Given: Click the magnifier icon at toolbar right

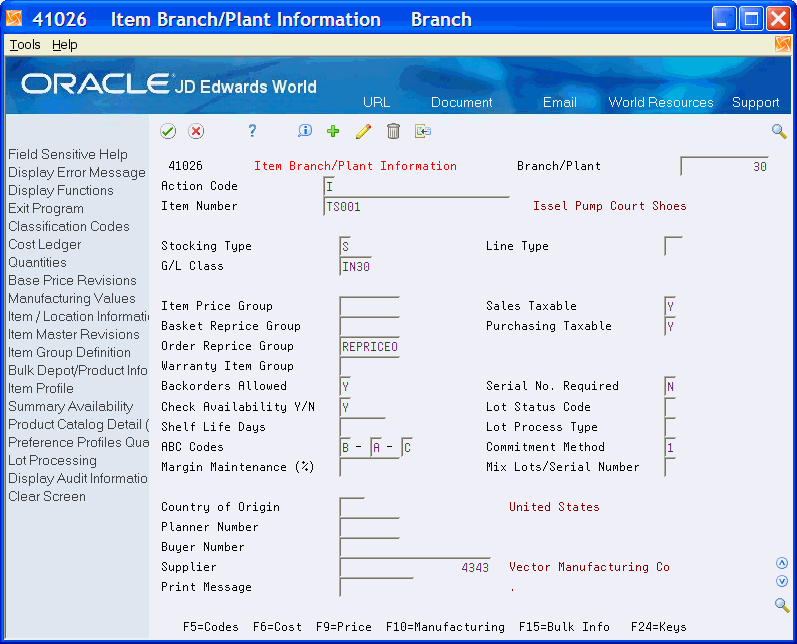Looking at the screenshot, I should (x=779, y=131).
